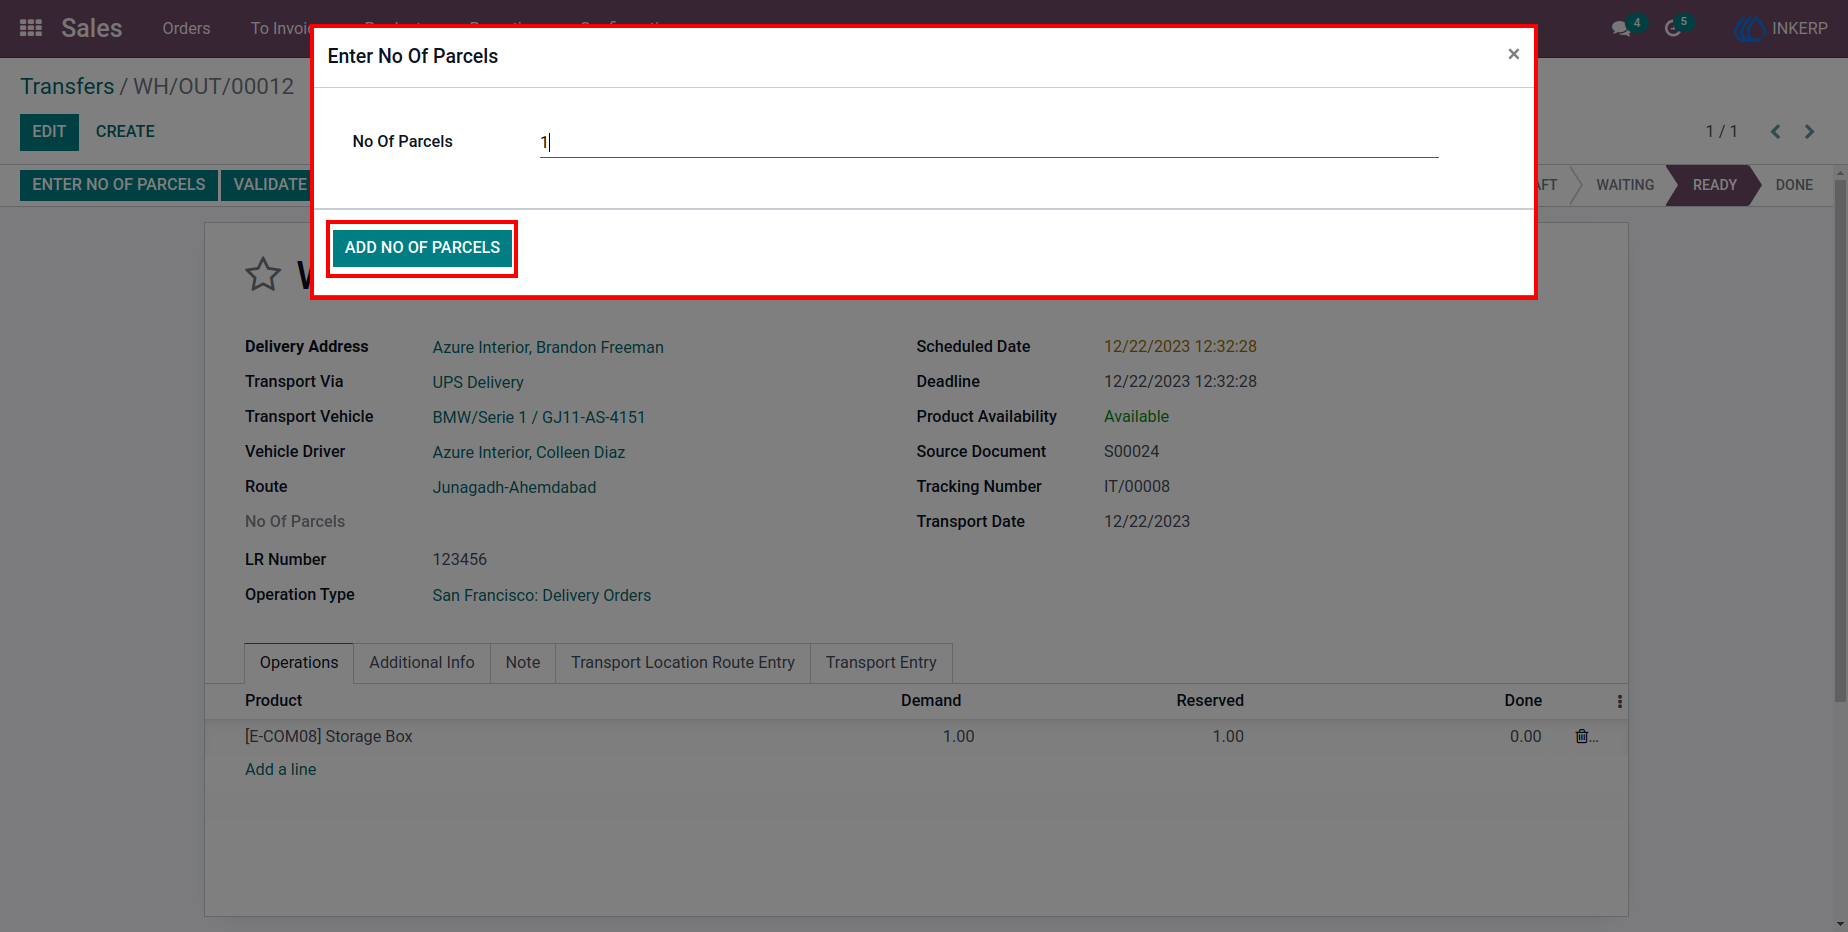Click the No Of Parcels input field
This screenshot has height=932, width=1848.
pyautogui.click(x=989, y=142)
